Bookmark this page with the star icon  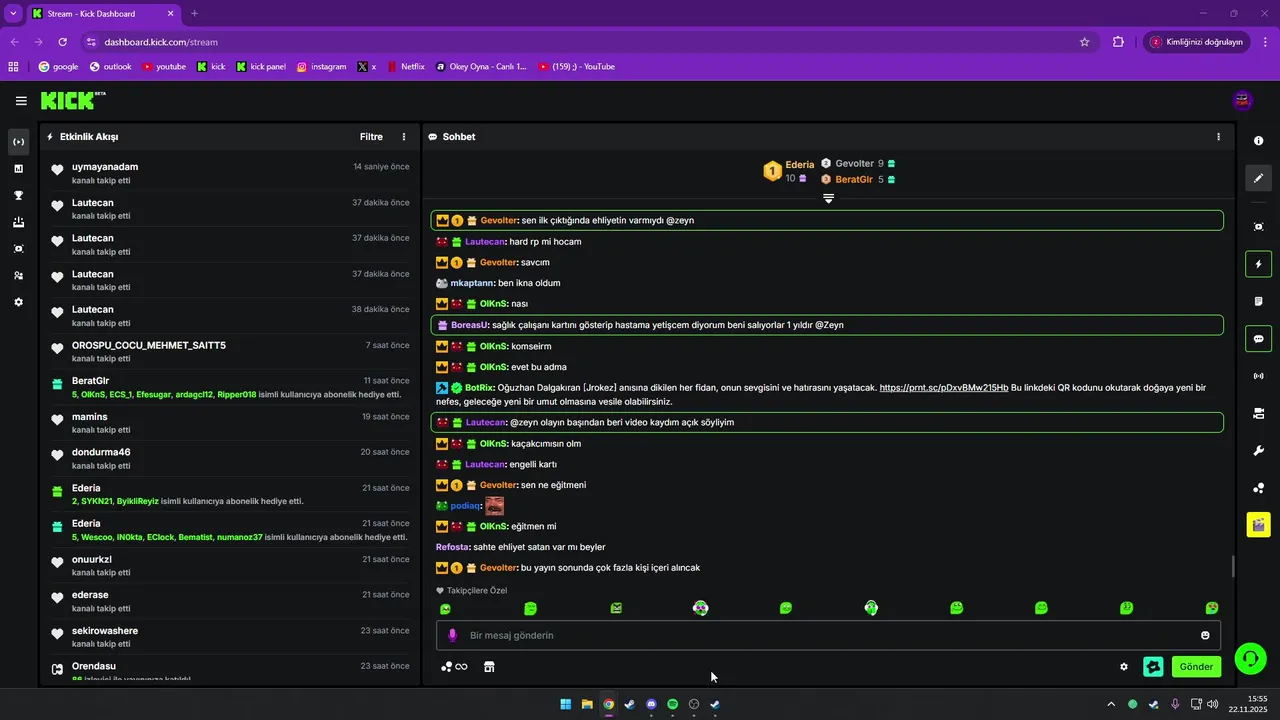click(1084, 42)
